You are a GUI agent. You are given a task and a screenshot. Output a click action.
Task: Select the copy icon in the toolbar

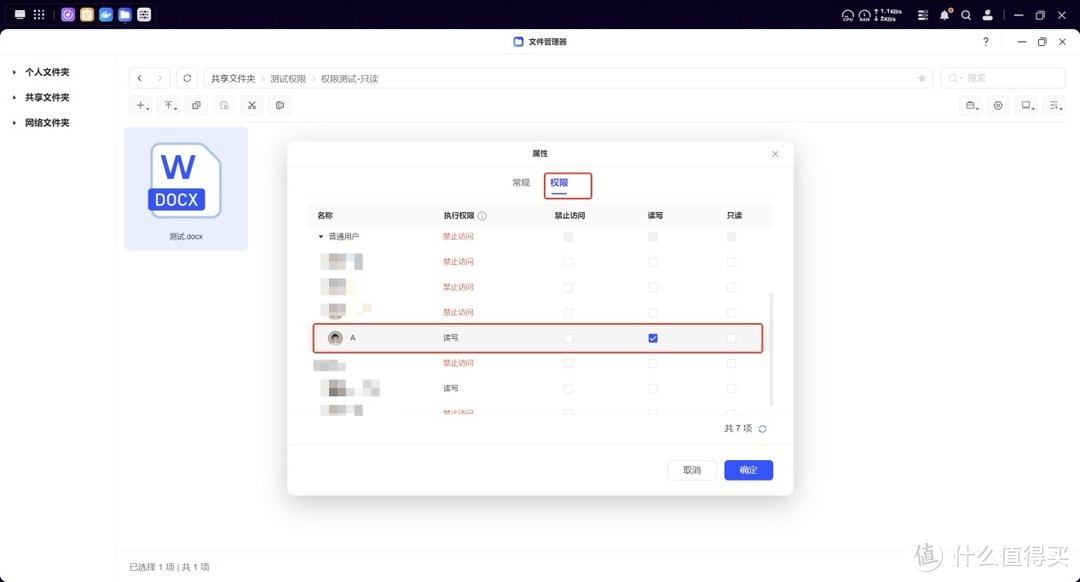pos(196,105)
